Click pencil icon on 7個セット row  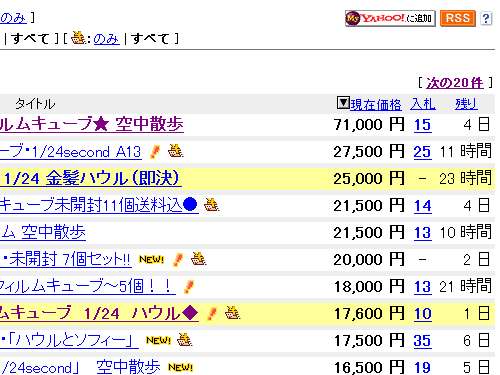[178, 260]
